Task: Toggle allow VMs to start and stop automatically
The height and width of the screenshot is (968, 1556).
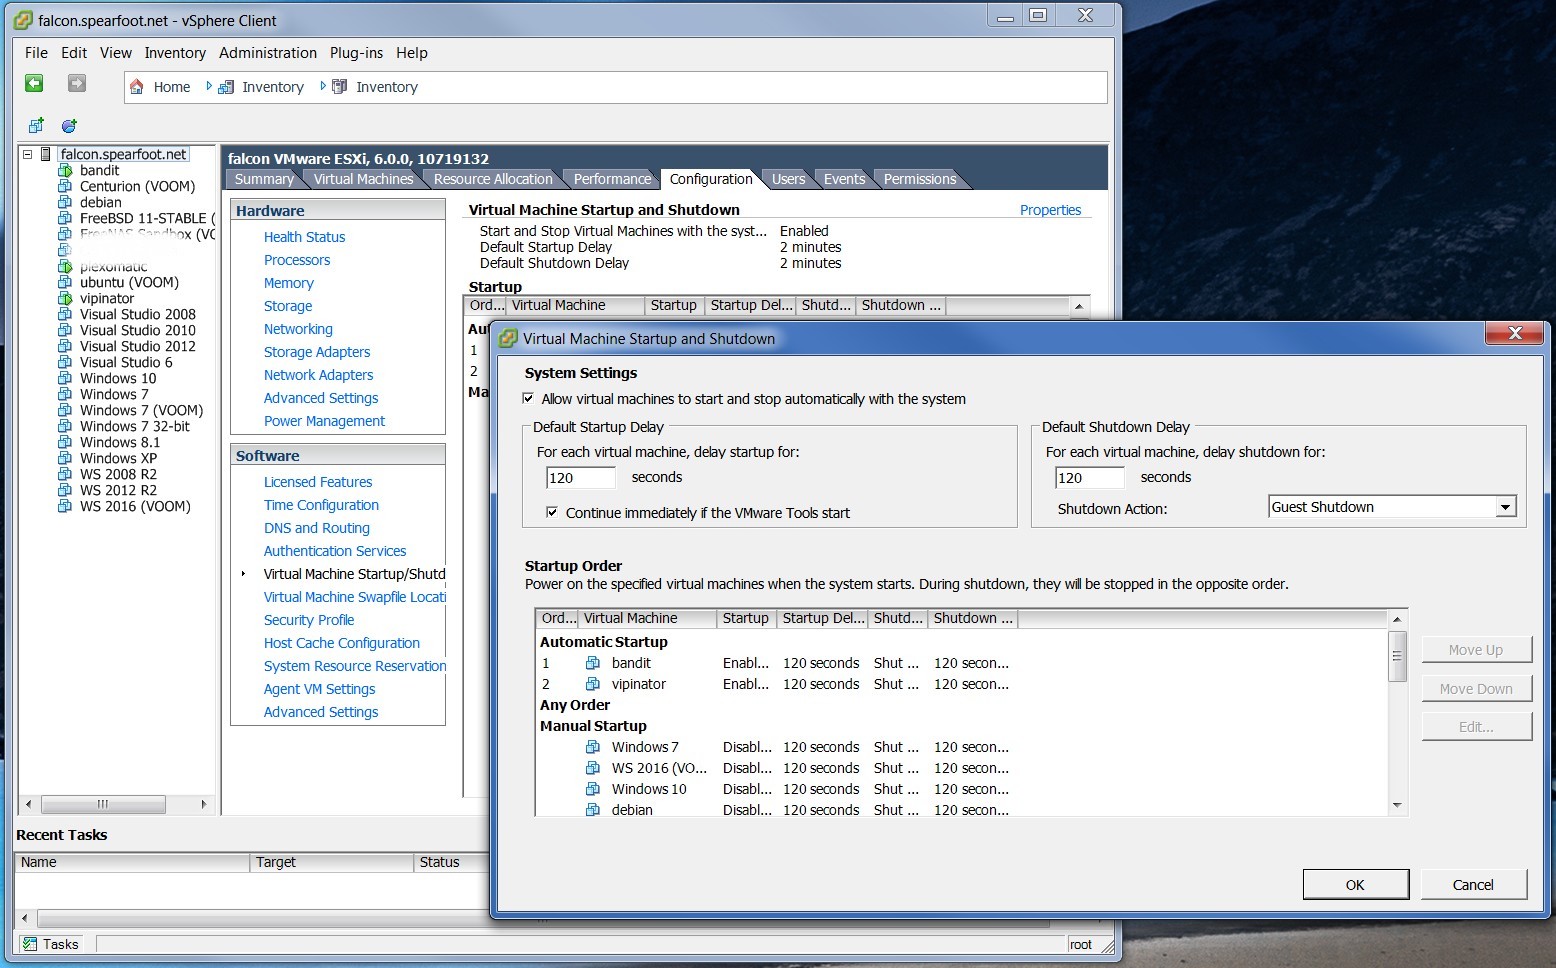Action: click(528, 399)
